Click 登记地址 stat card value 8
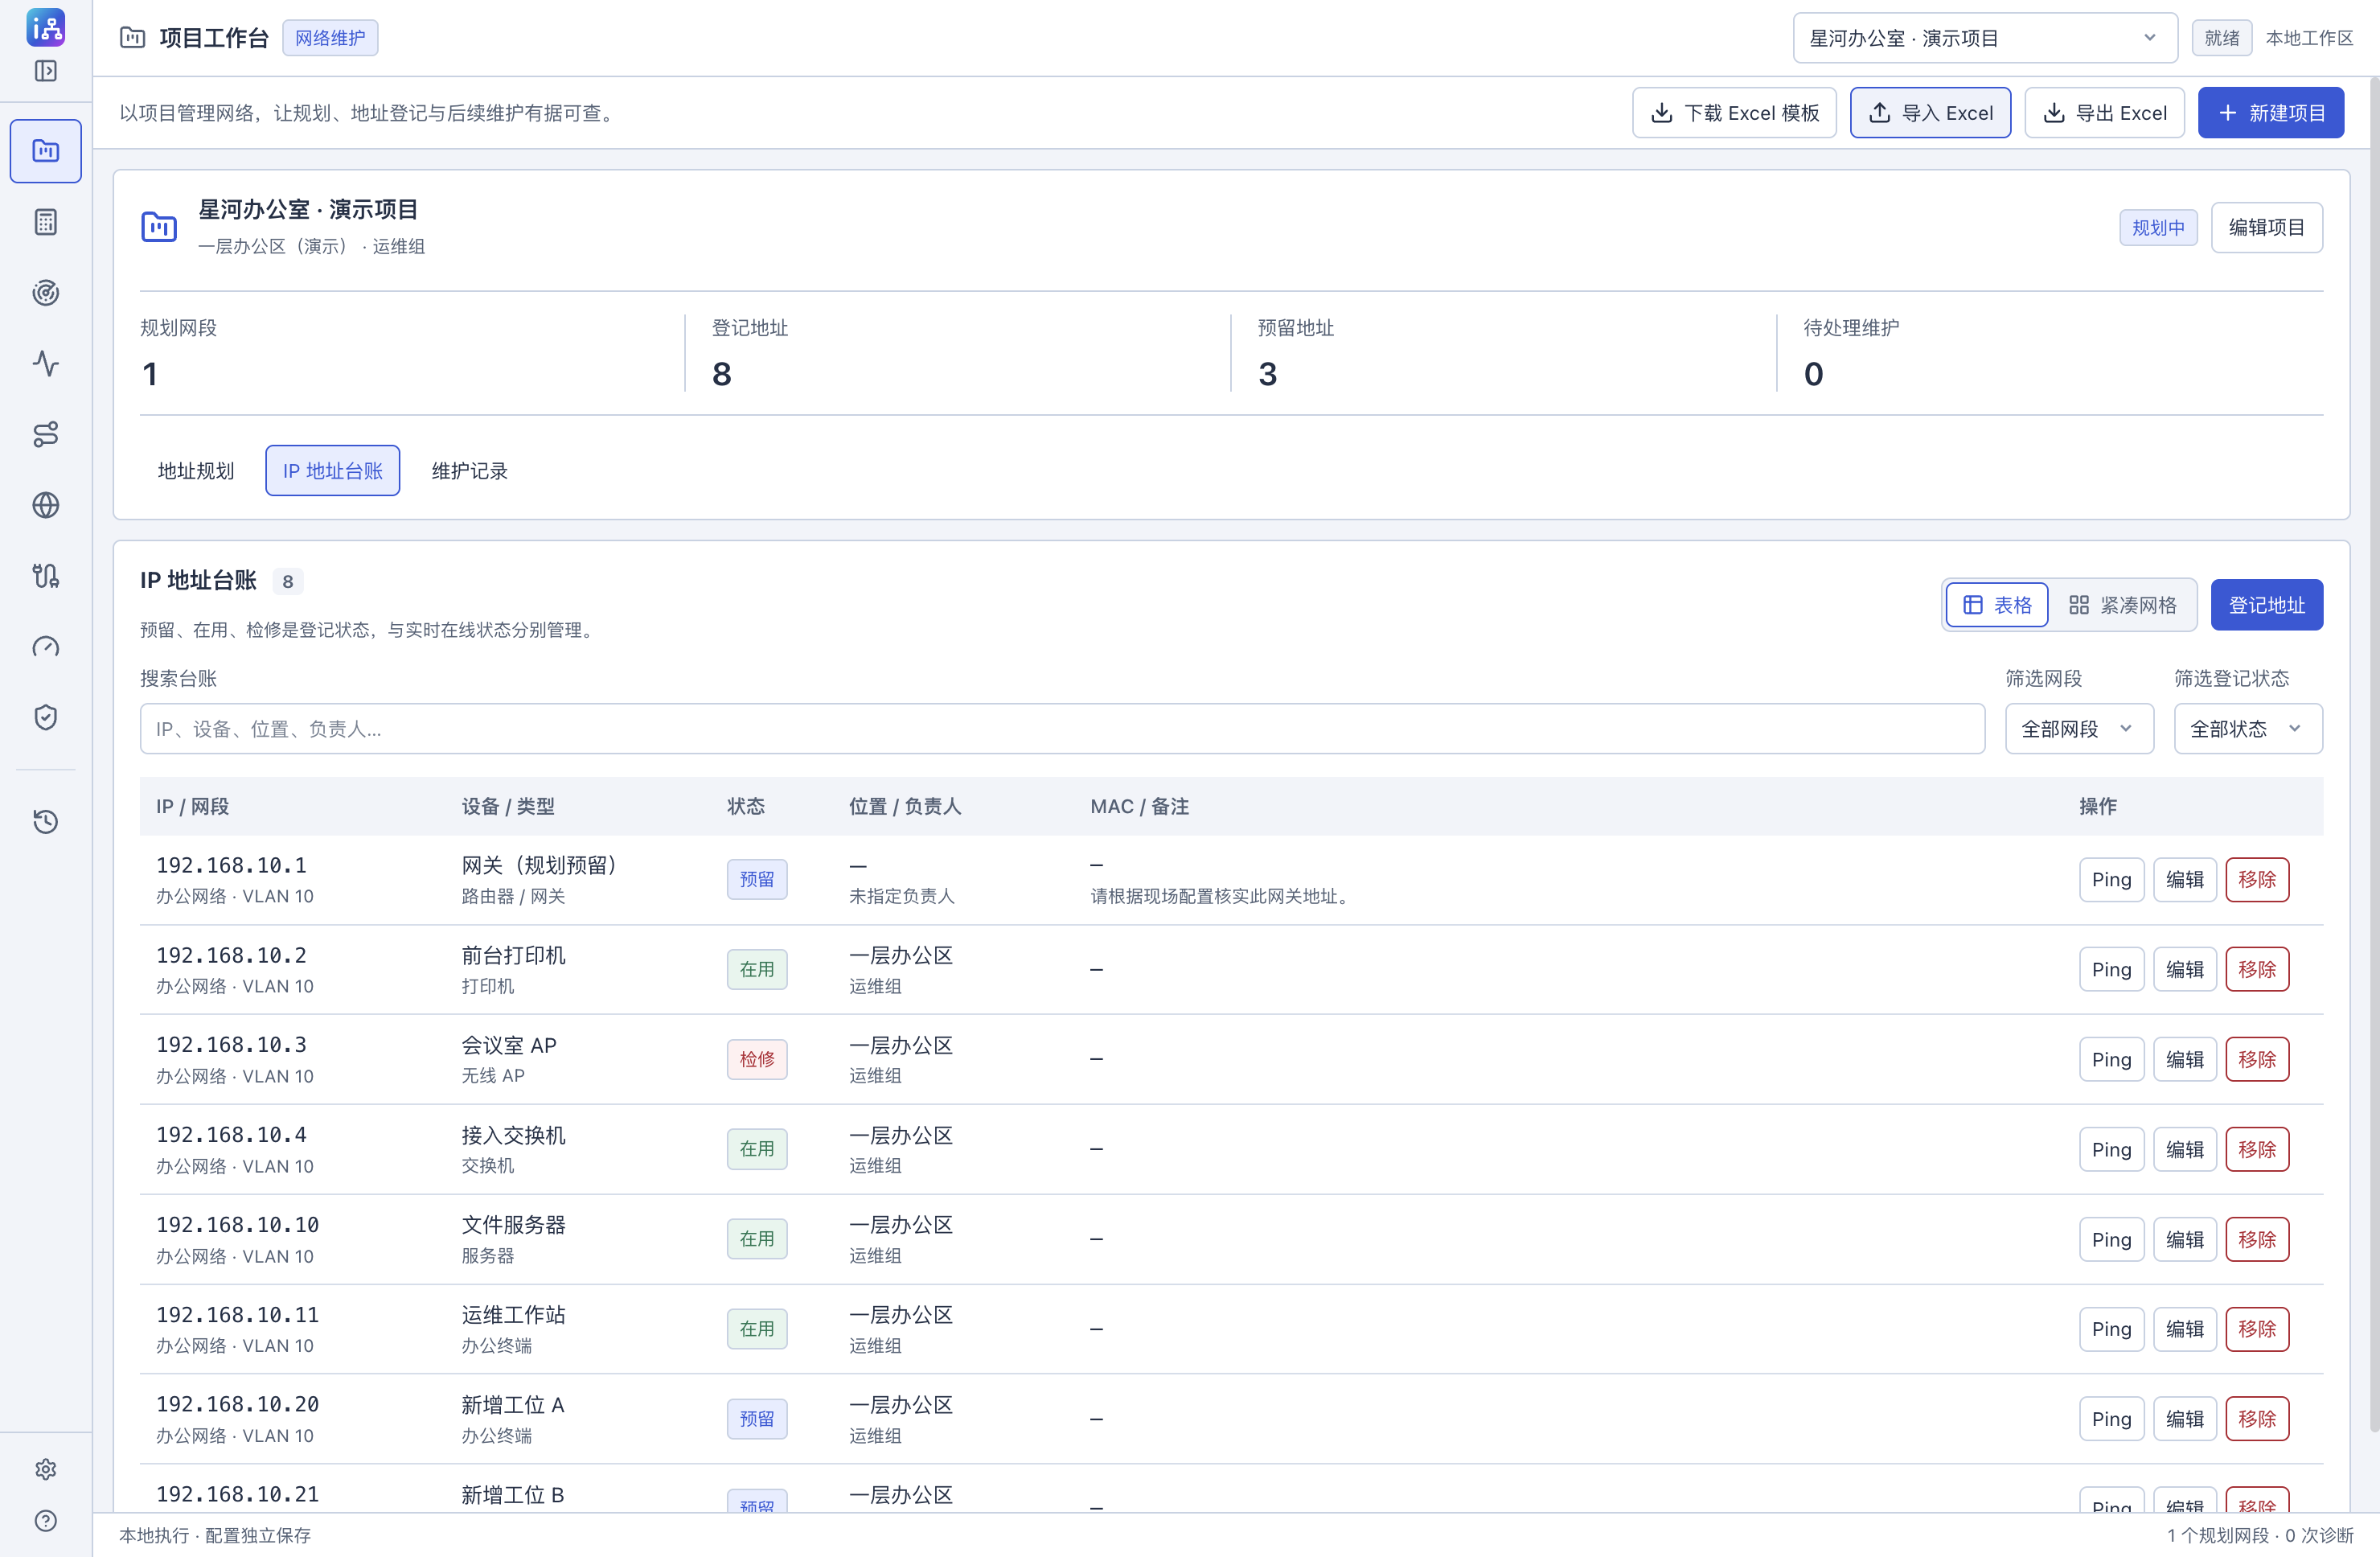The image size is (2380, 1557). point(722,374)
